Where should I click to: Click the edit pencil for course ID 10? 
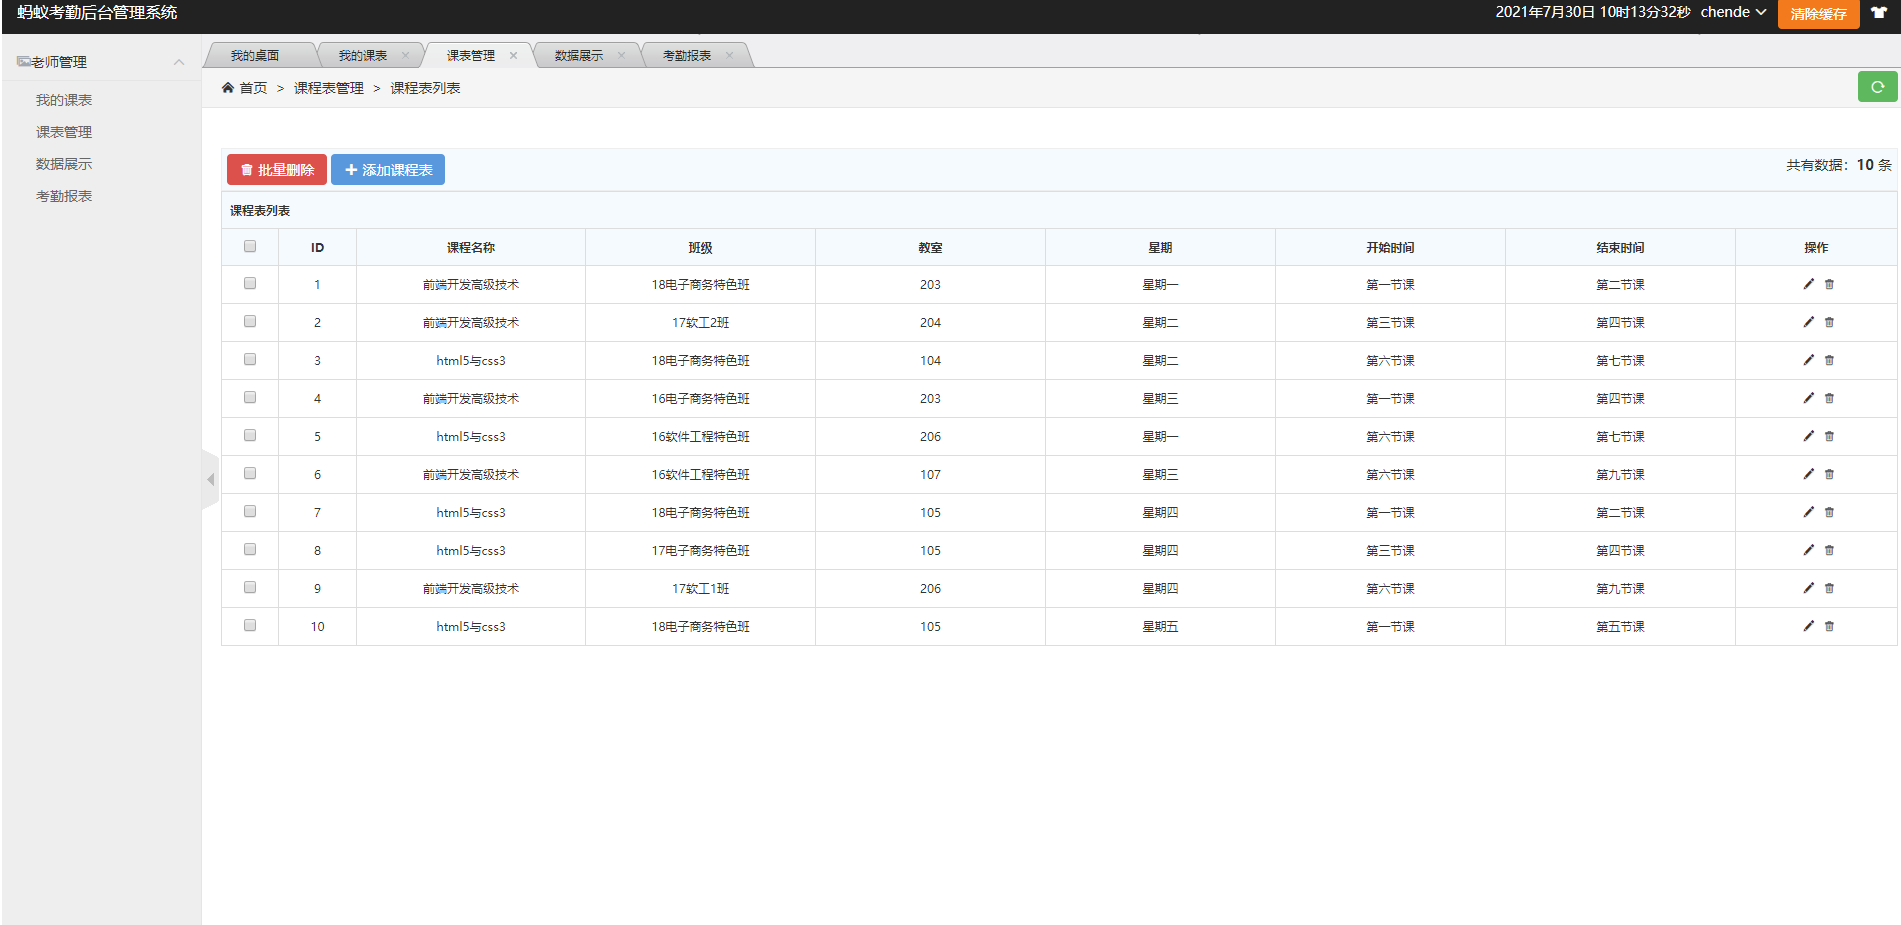[x=1808, y=626]
